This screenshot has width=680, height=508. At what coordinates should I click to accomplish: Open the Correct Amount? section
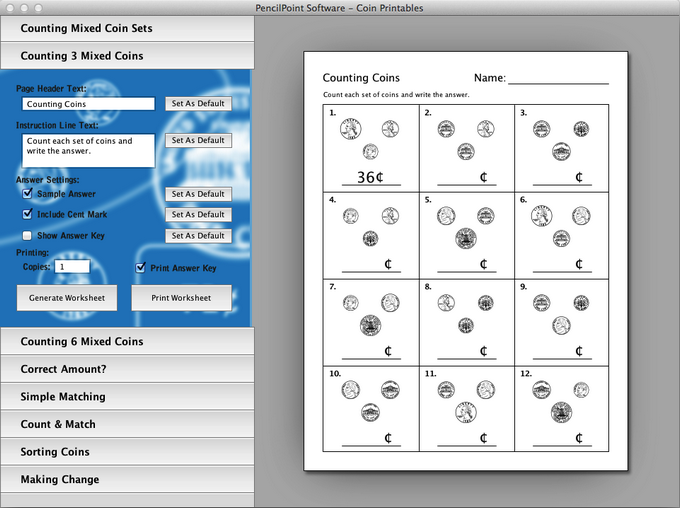(127, 369)
